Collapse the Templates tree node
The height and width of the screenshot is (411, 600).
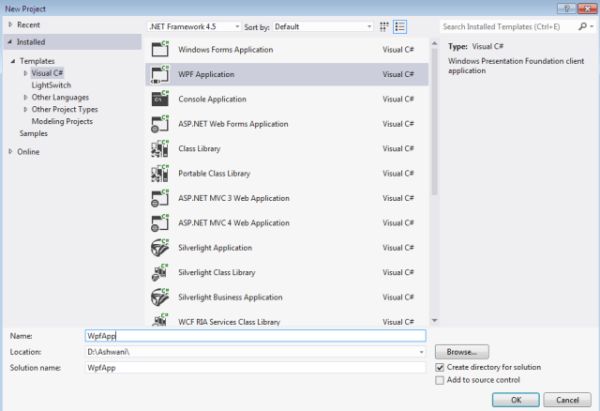click(13, 61)
